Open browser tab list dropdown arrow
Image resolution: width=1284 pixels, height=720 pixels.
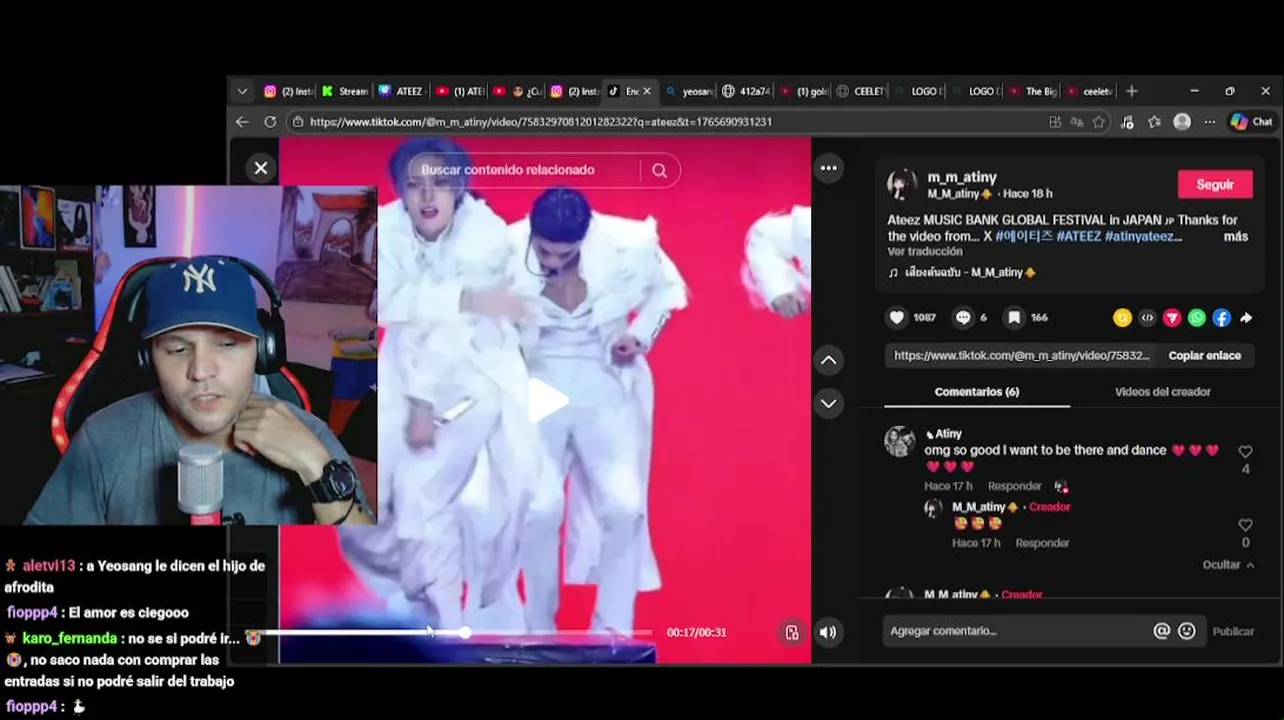click(x=242, y=91)
